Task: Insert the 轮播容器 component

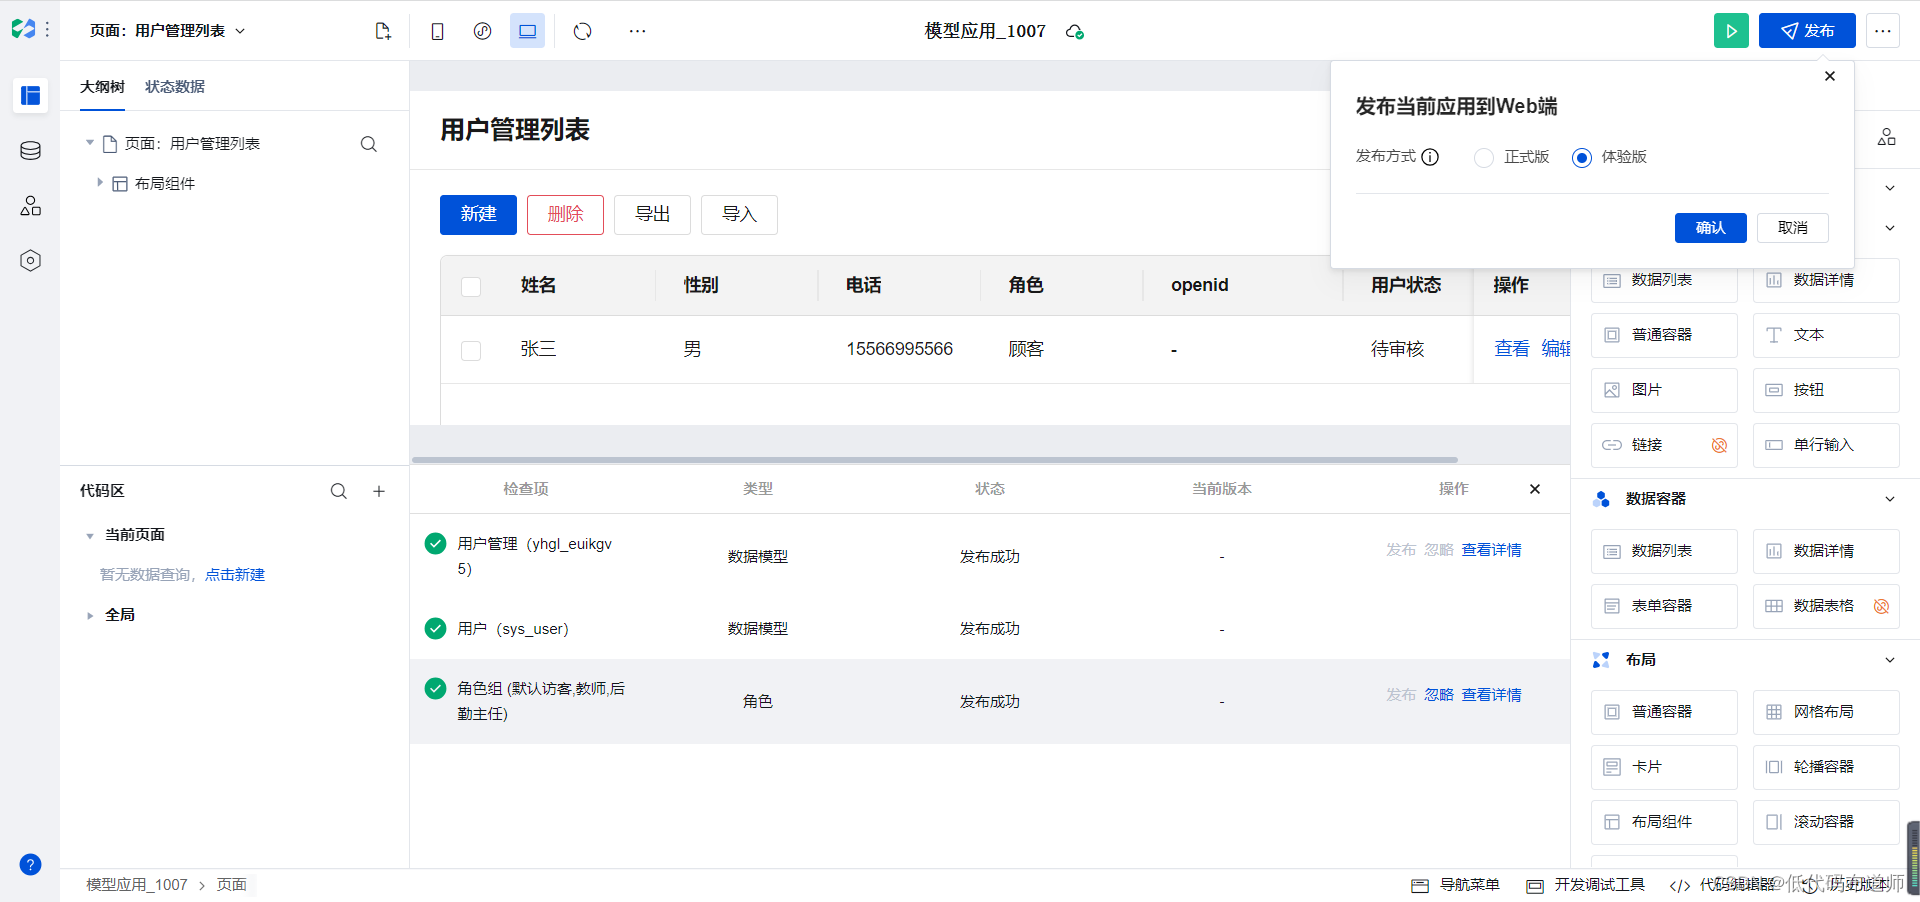Action: point(1826,767)
